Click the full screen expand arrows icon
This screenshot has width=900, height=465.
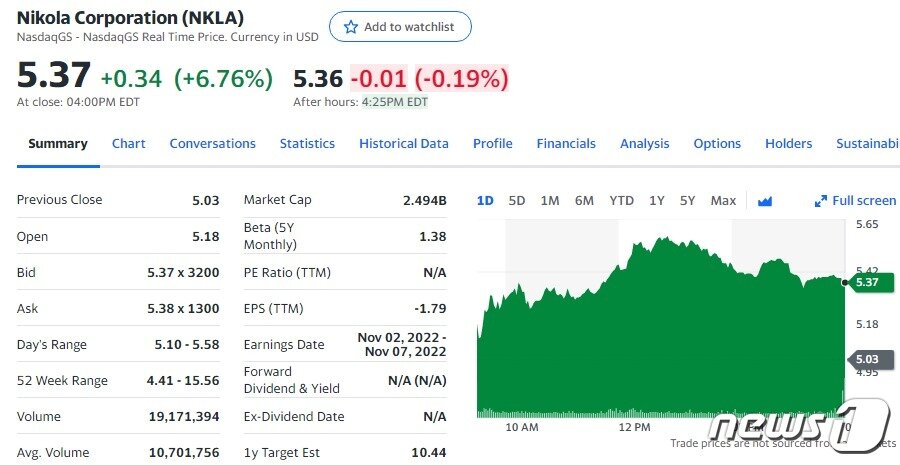(x=821, y=201)
